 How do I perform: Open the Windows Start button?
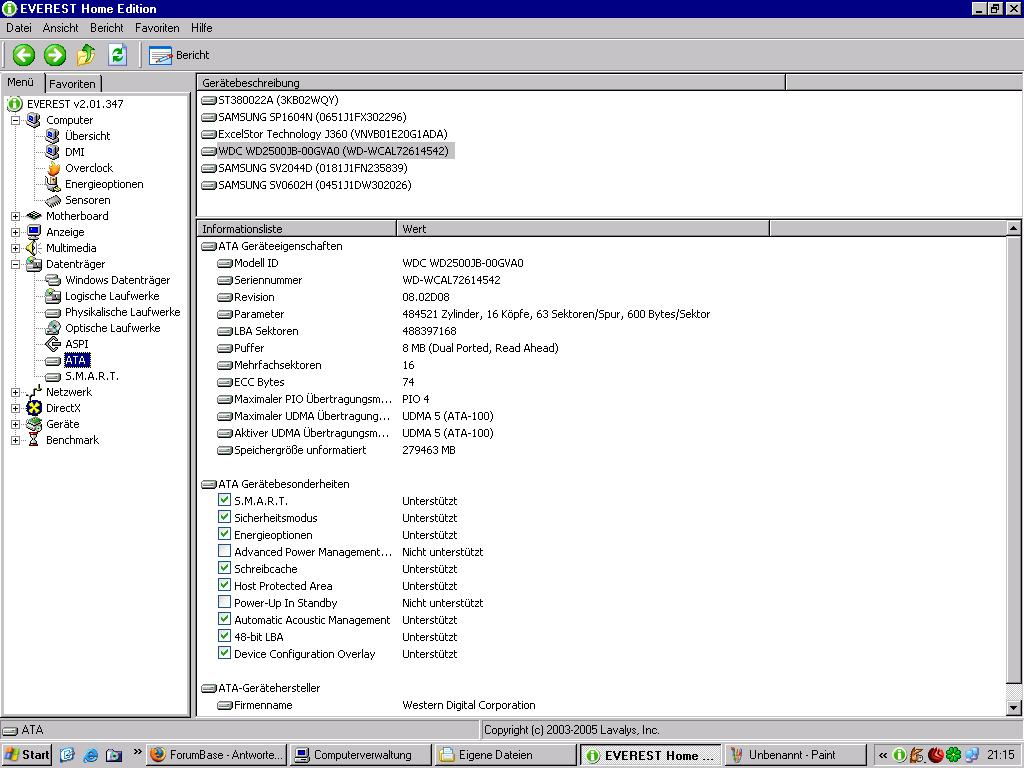pyautogui.click(x=27, y=755)
